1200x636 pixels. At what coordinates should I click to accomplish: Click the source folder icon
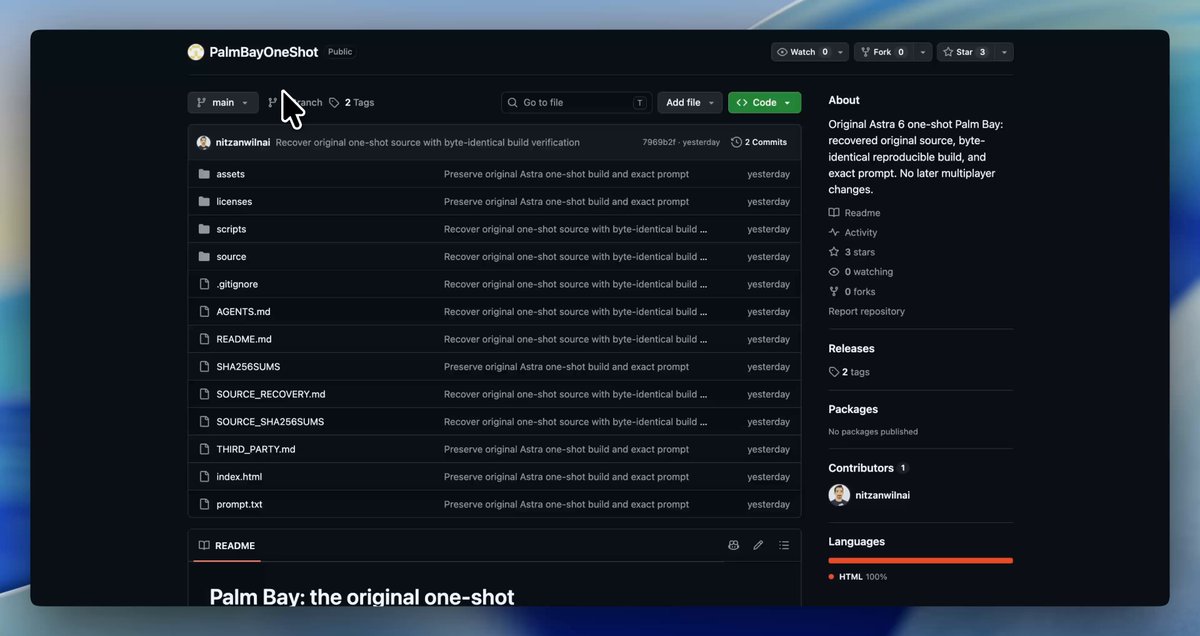tap(204, 256)
